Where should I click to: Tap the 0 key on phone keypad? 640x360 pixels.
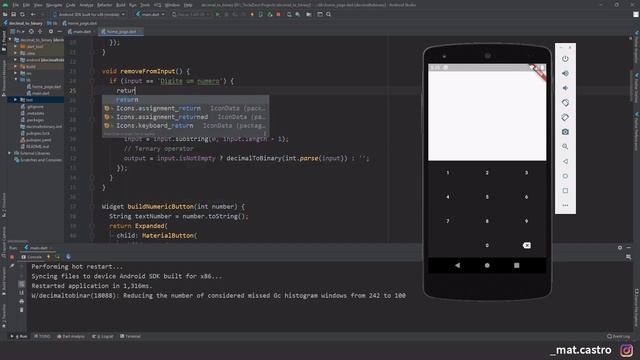(487, 245)
